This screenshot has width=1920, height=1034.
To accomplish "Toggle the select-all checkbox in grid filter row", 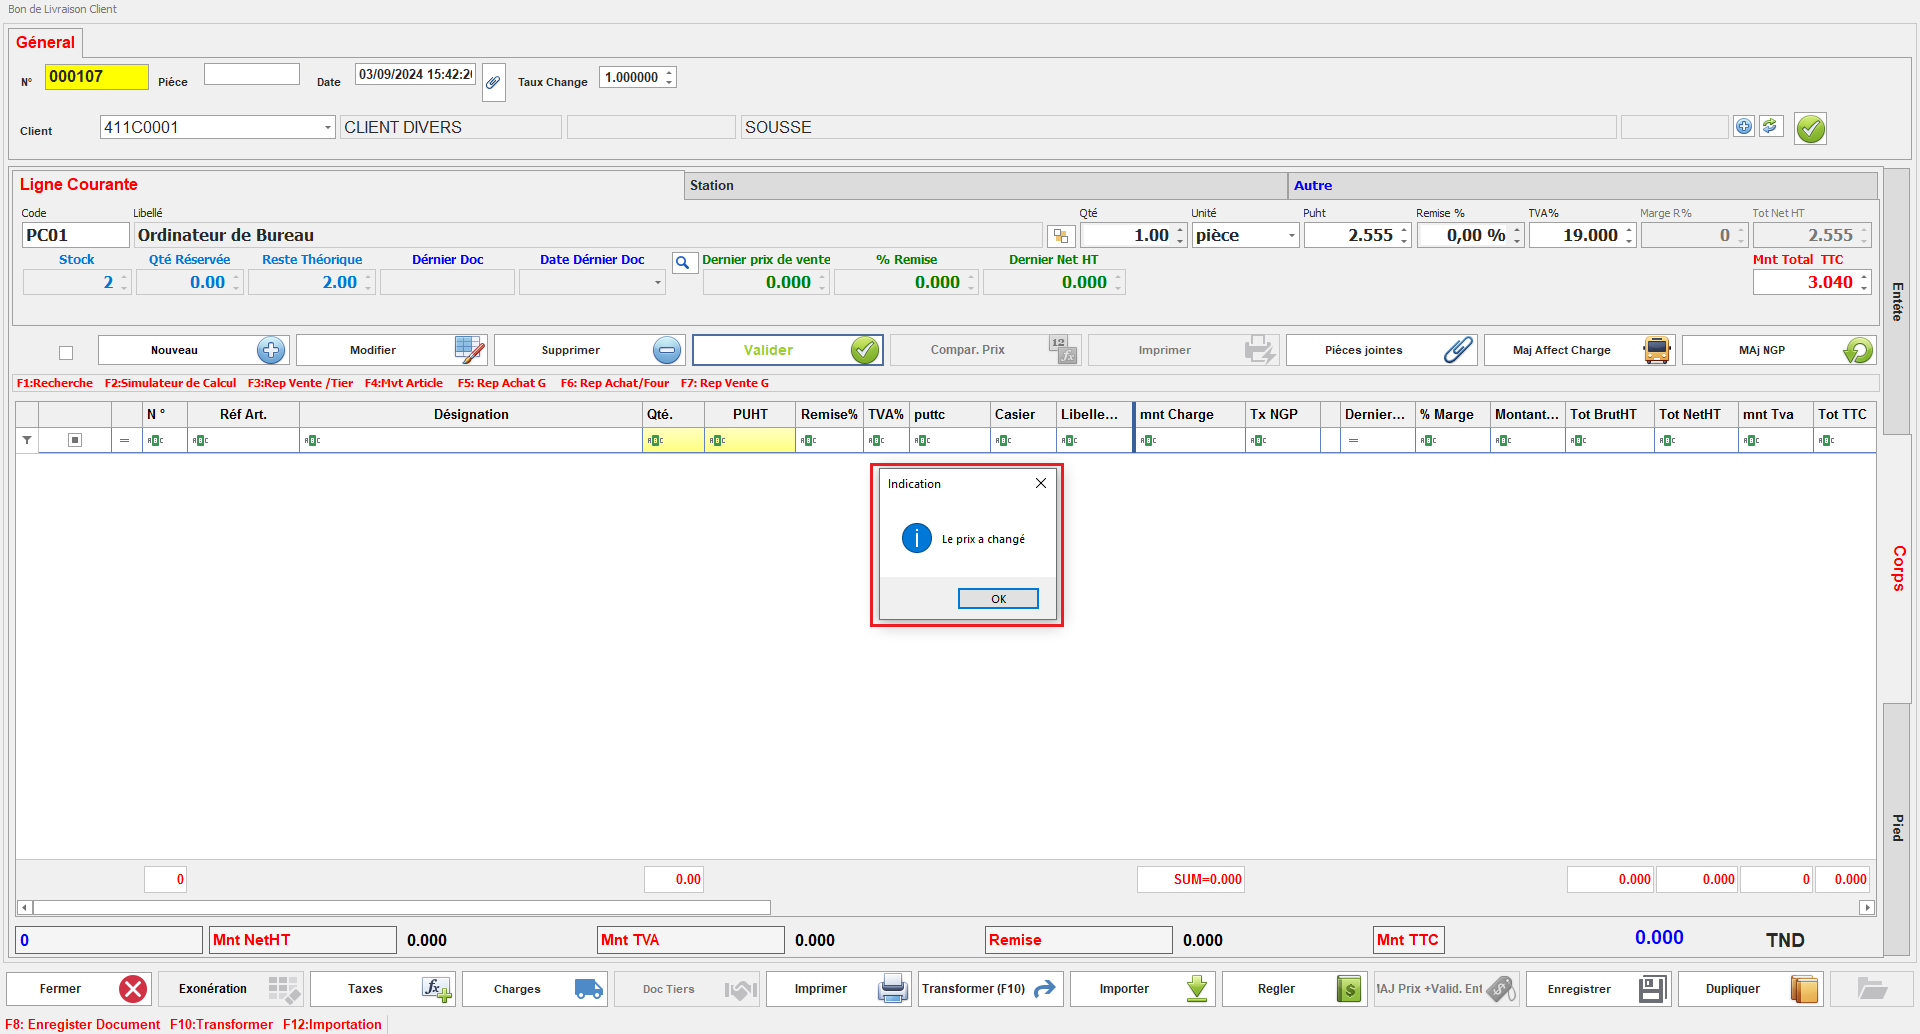I will click(x=75, y=440).
